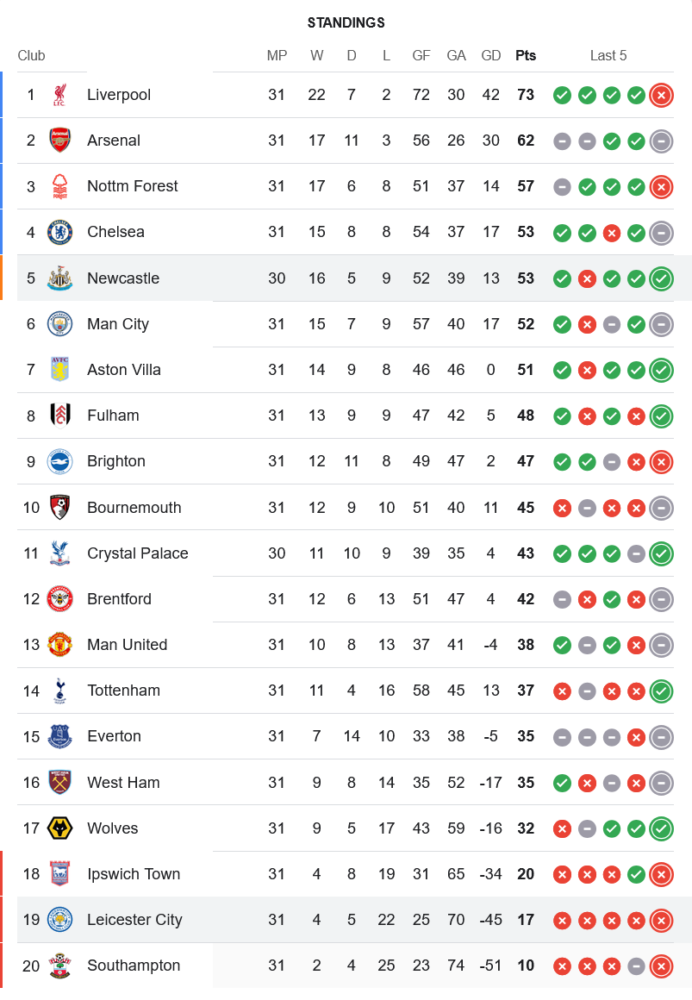Click the Man City club crest

click(x=60, y=324)
